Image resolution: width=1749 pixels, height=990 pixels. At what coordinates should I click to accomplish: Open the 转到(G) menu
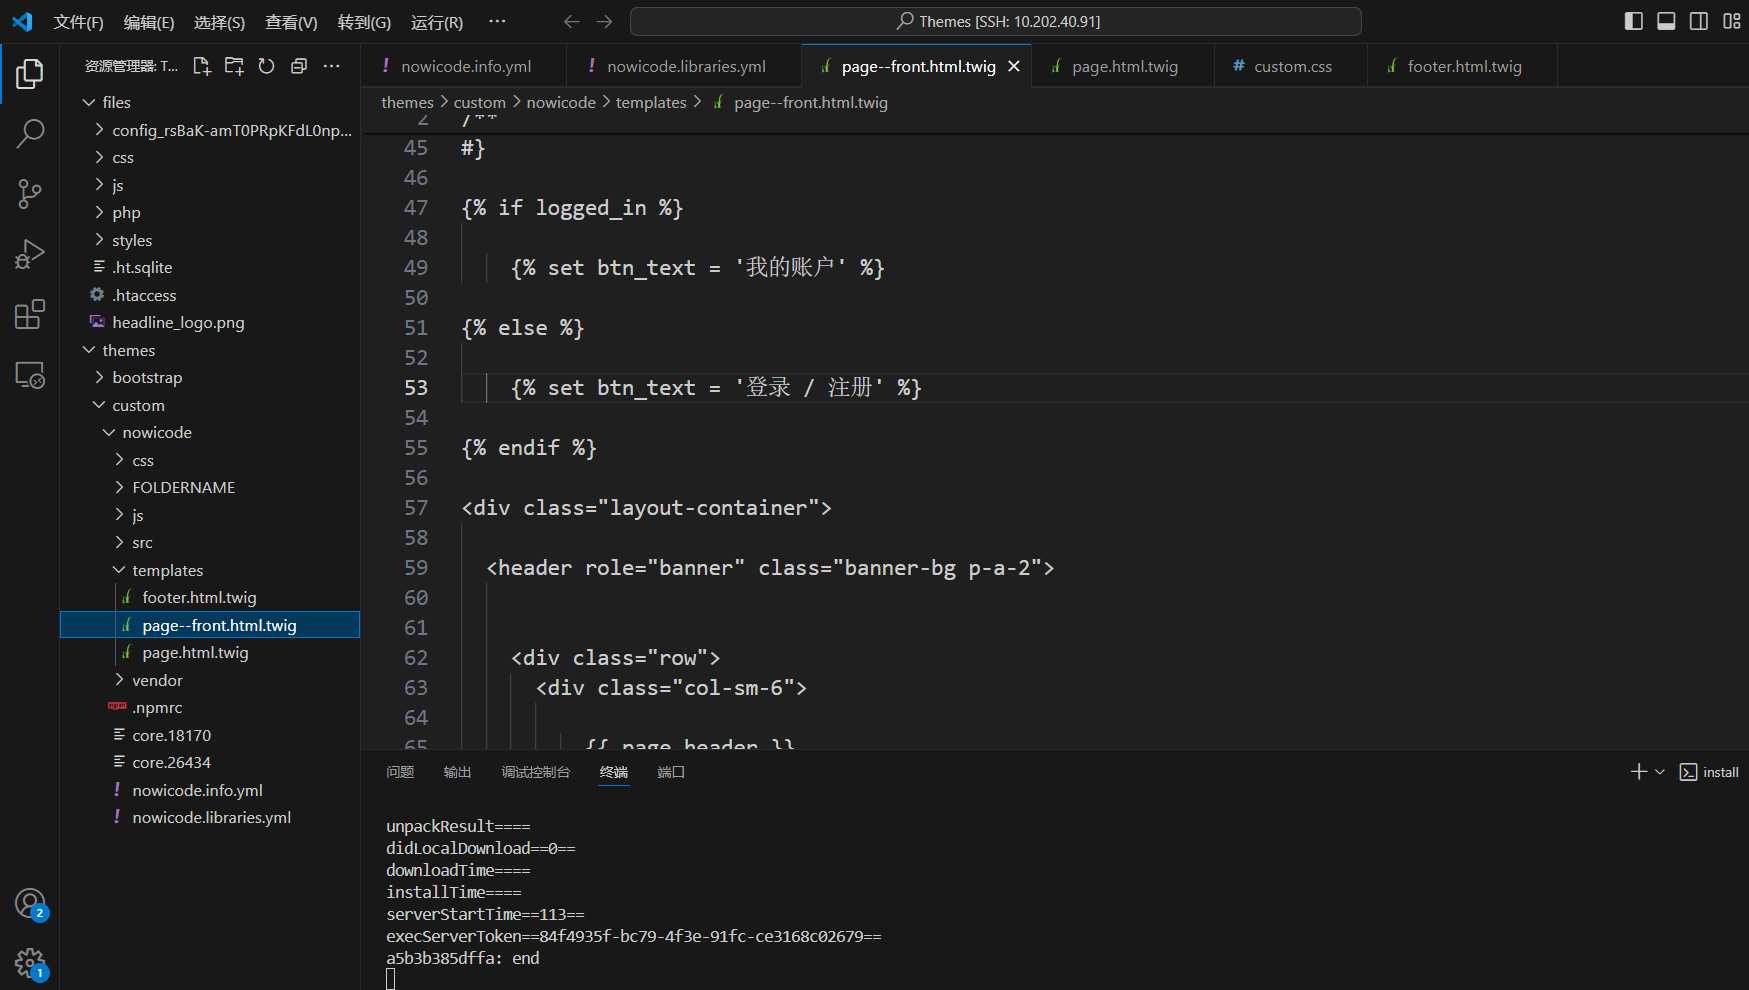point(364,22)
